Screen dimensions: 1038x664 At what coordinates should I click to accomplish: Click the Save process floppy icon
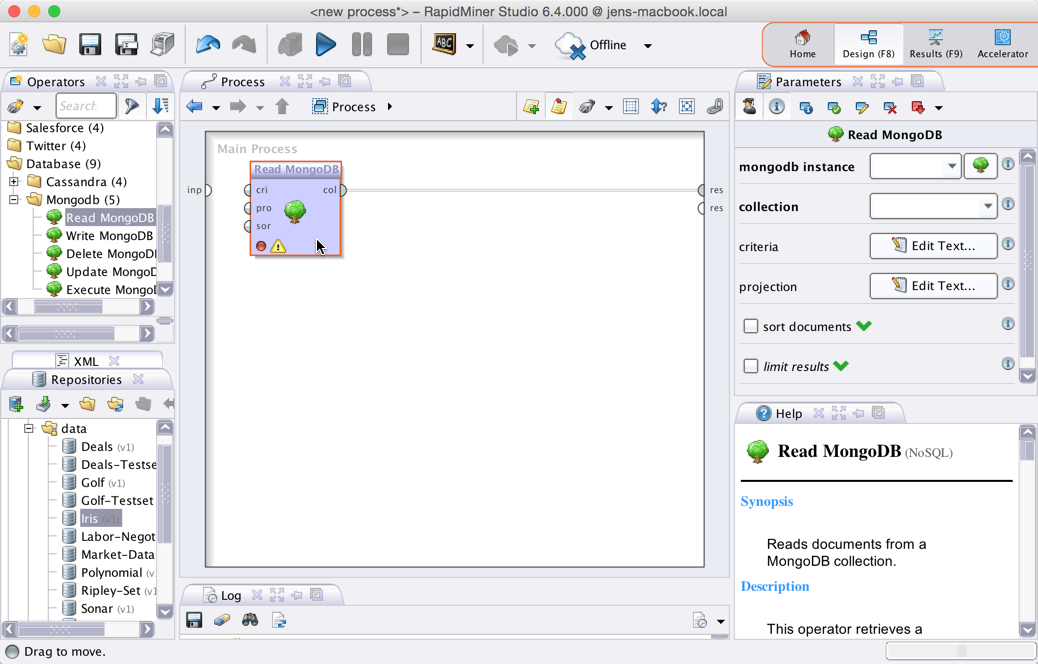click(90, 45)
